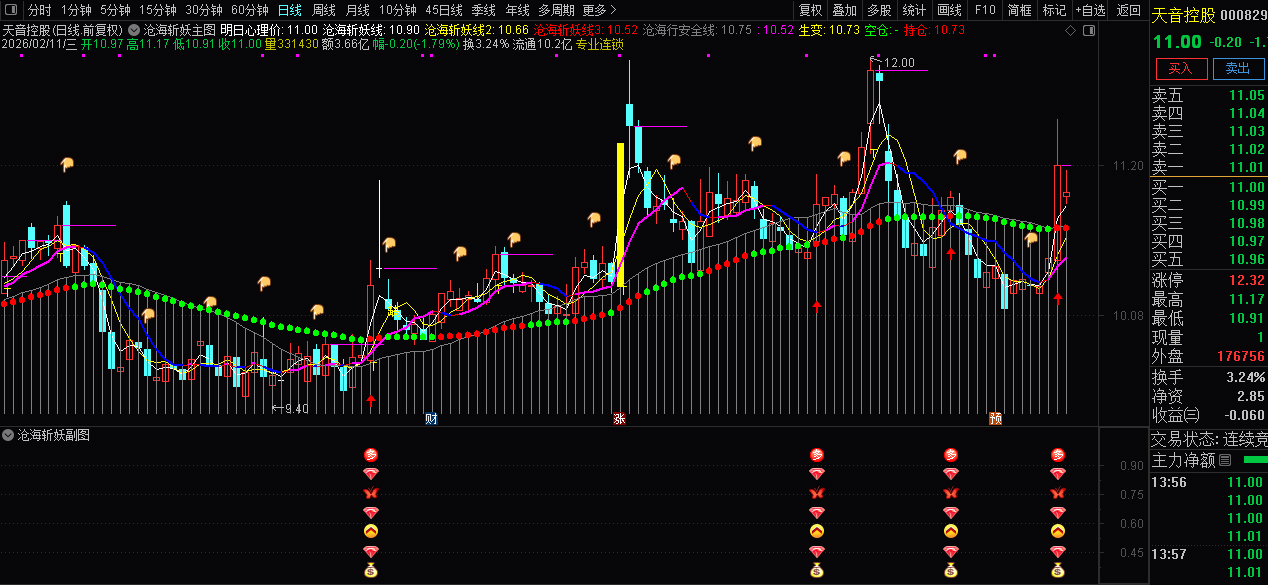
Task: Click butterfly icon in rightmost sub-chart signal column
Action: (1058, 493)
